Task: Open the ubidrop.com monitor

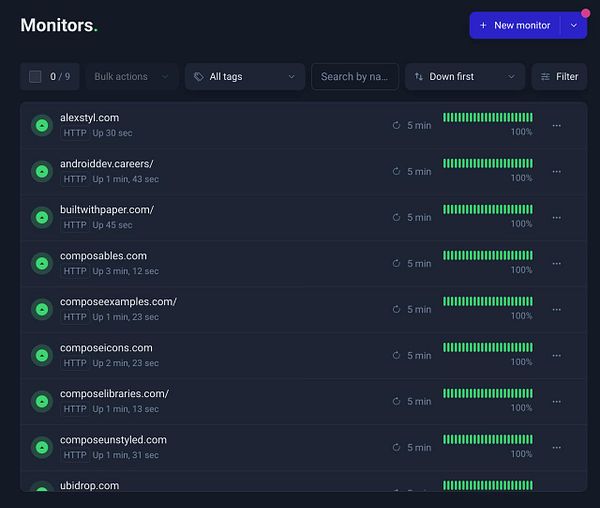Action: [90, 485]
